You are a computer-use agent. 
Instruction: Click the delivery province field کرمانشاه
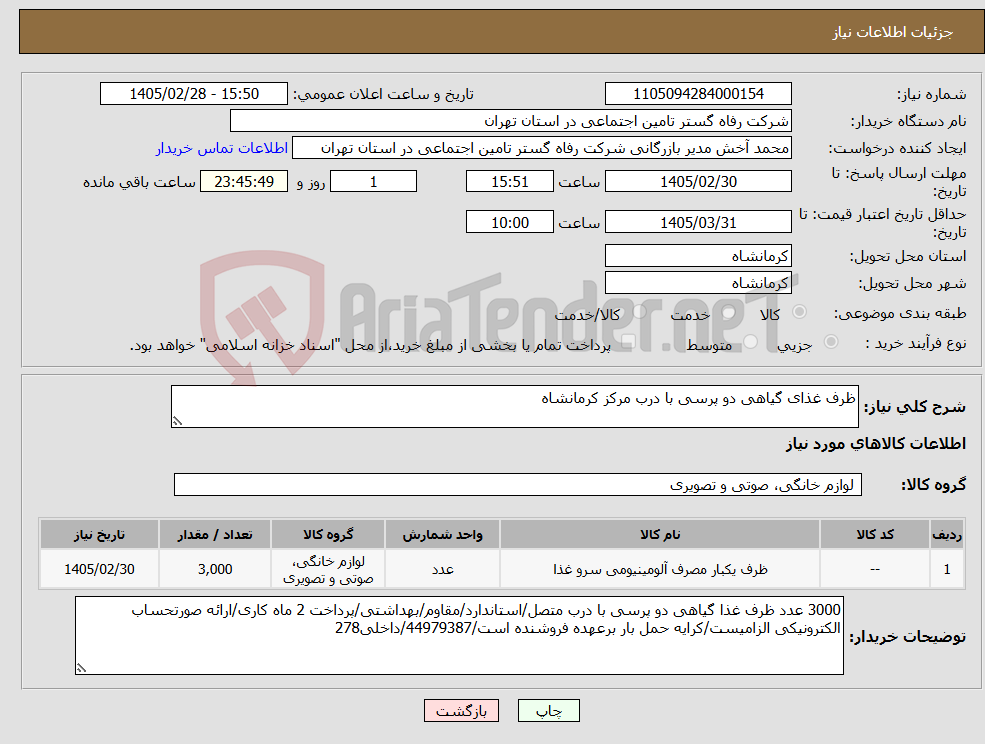(x=698, y=256)
